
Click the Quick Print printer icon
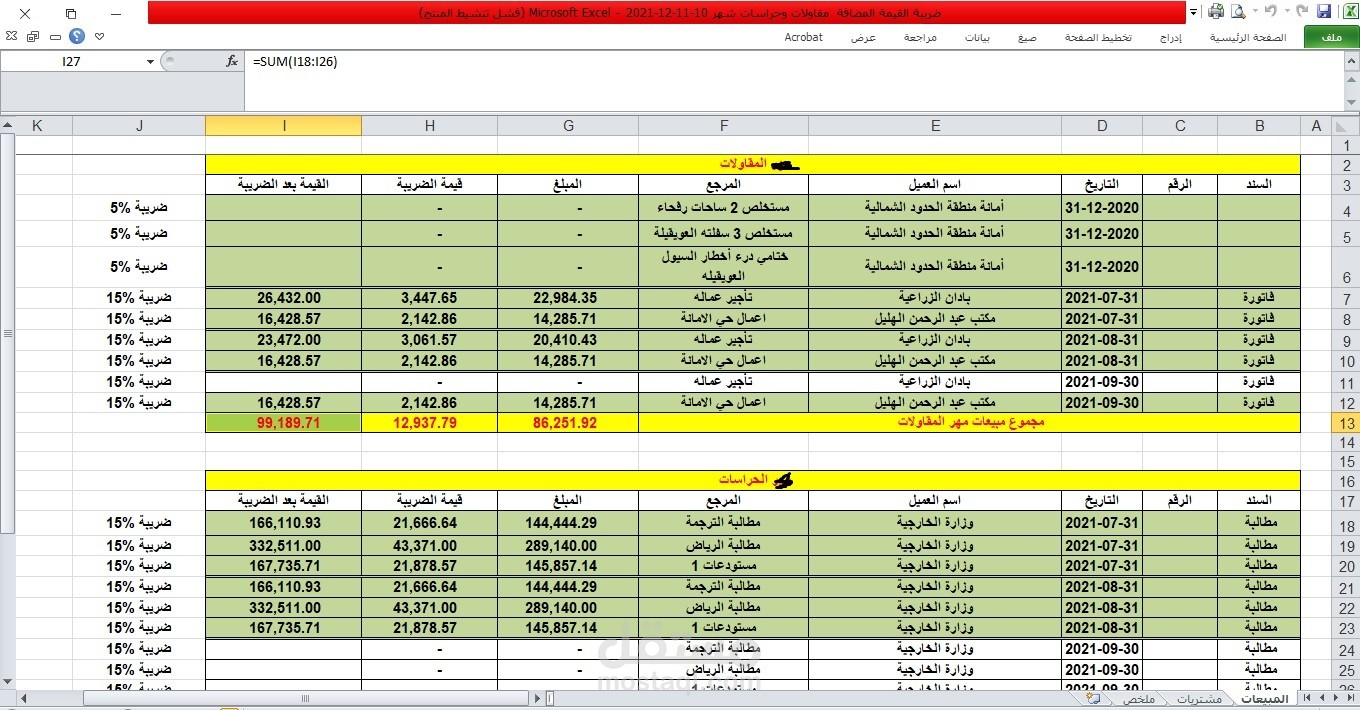1216,12
